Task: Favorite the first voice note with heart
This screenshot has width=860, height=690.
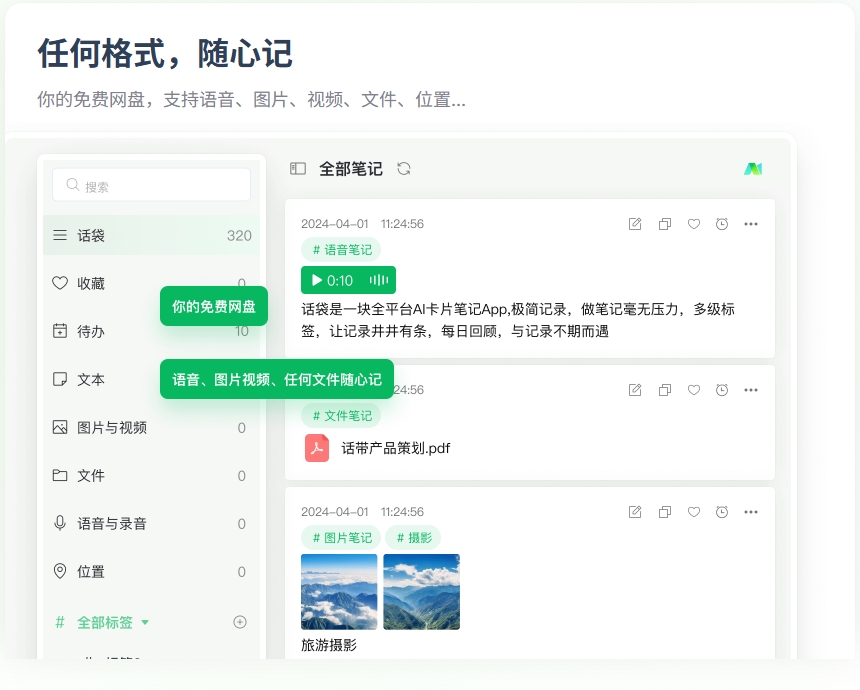Action: coord(693,224)
